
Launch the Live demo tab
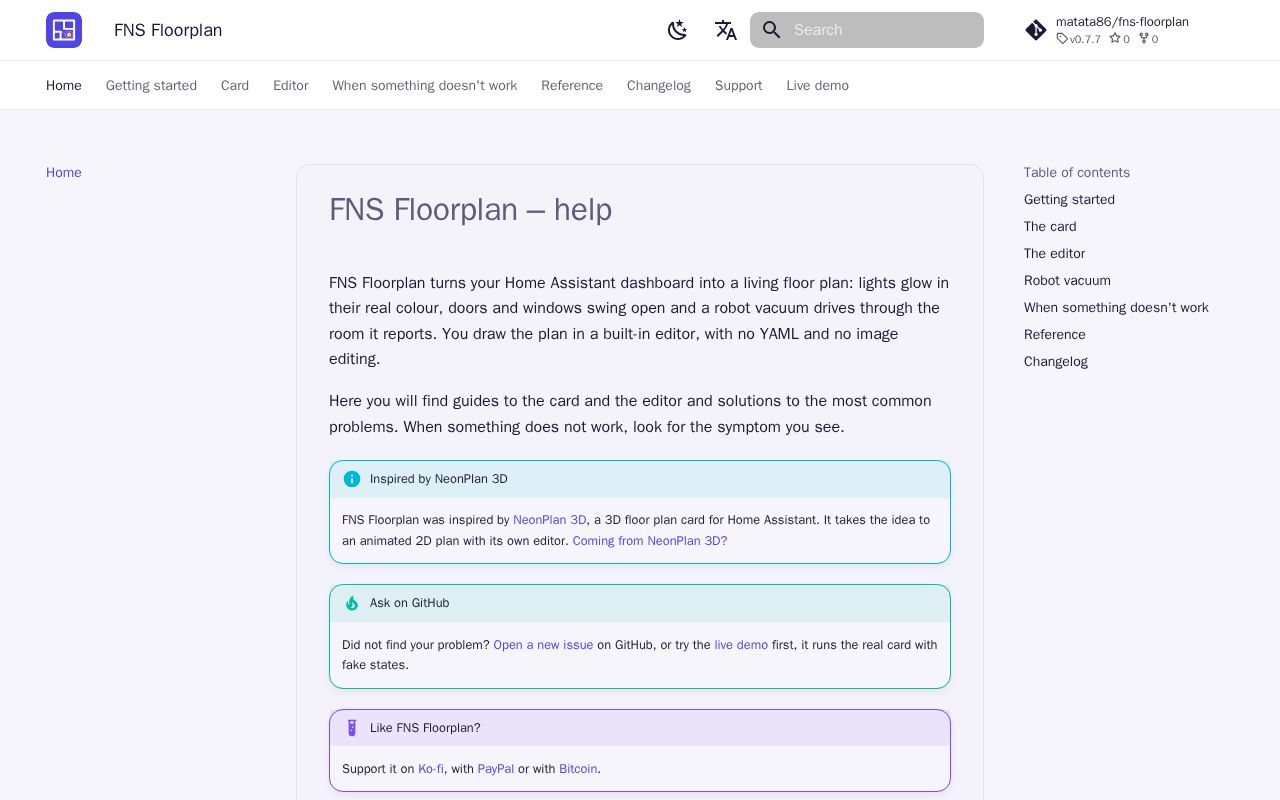pos(818,85)
